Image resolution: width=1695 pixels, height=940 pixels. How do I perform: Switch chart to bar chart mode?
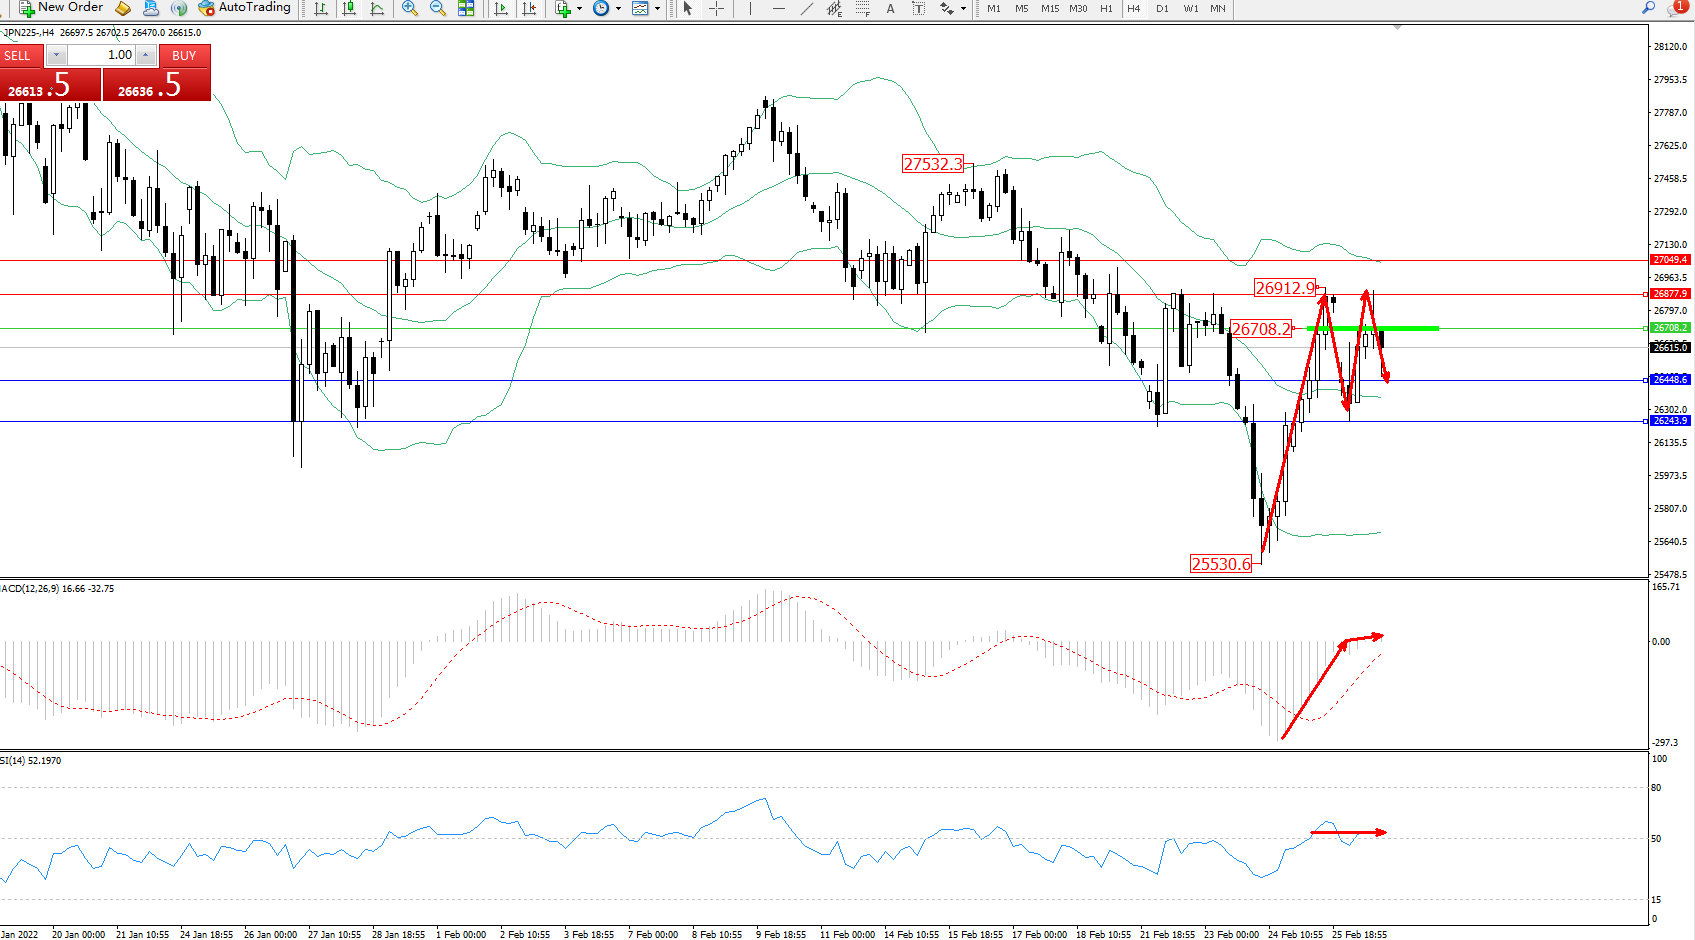pos(321,8)
